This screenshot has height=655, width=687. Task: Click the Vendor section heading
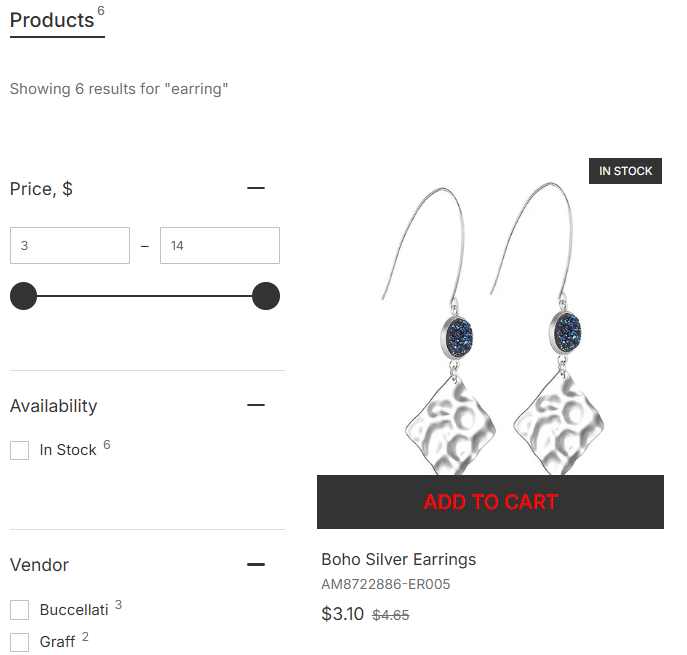coord(39,565)
